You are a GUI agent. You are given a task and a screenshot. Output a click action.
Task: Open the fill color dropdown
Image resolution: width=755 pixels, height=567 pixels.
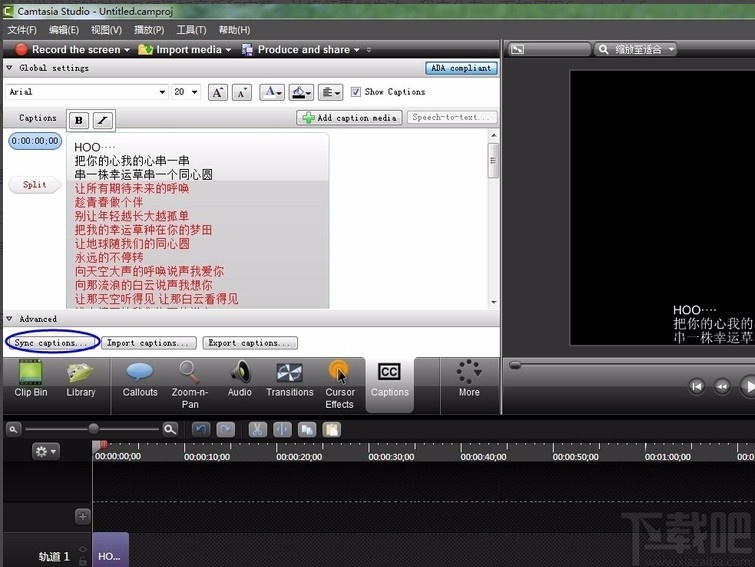point(301,92)
